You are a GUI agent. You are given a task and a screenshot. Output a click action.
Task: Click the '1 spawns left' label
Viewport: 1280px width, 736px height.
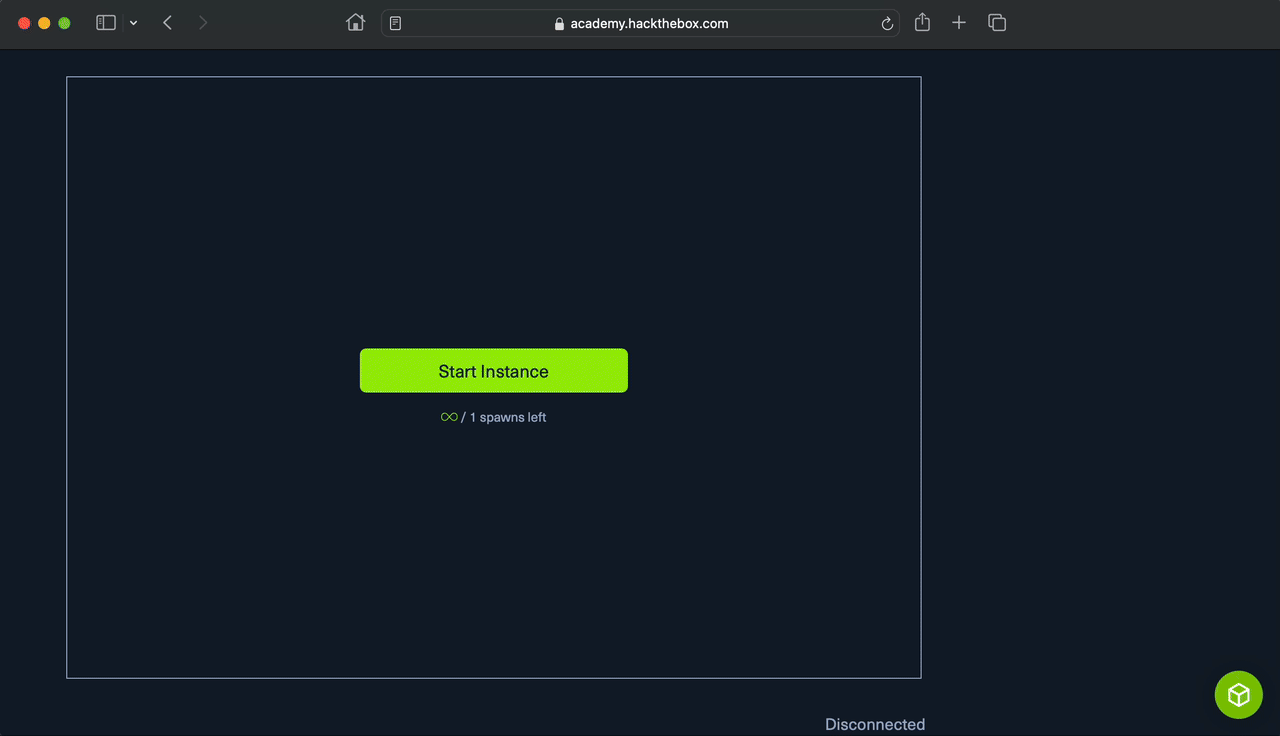pos(507,417)
